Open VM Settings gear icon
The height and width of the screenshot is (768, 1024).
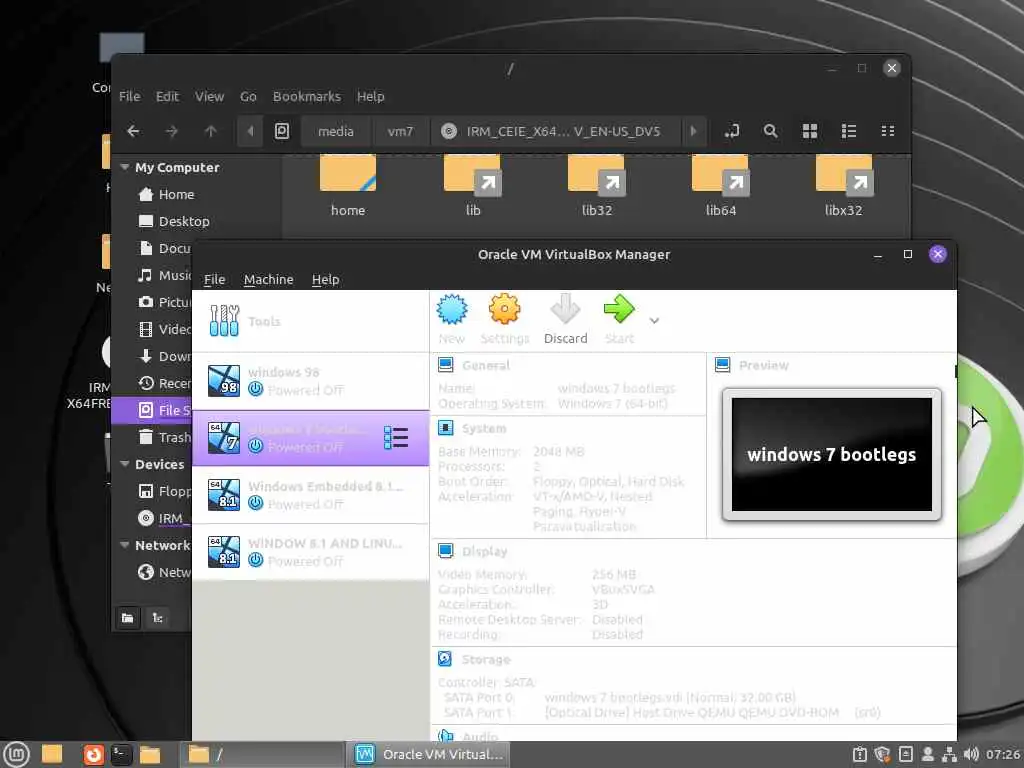(504, 319)
